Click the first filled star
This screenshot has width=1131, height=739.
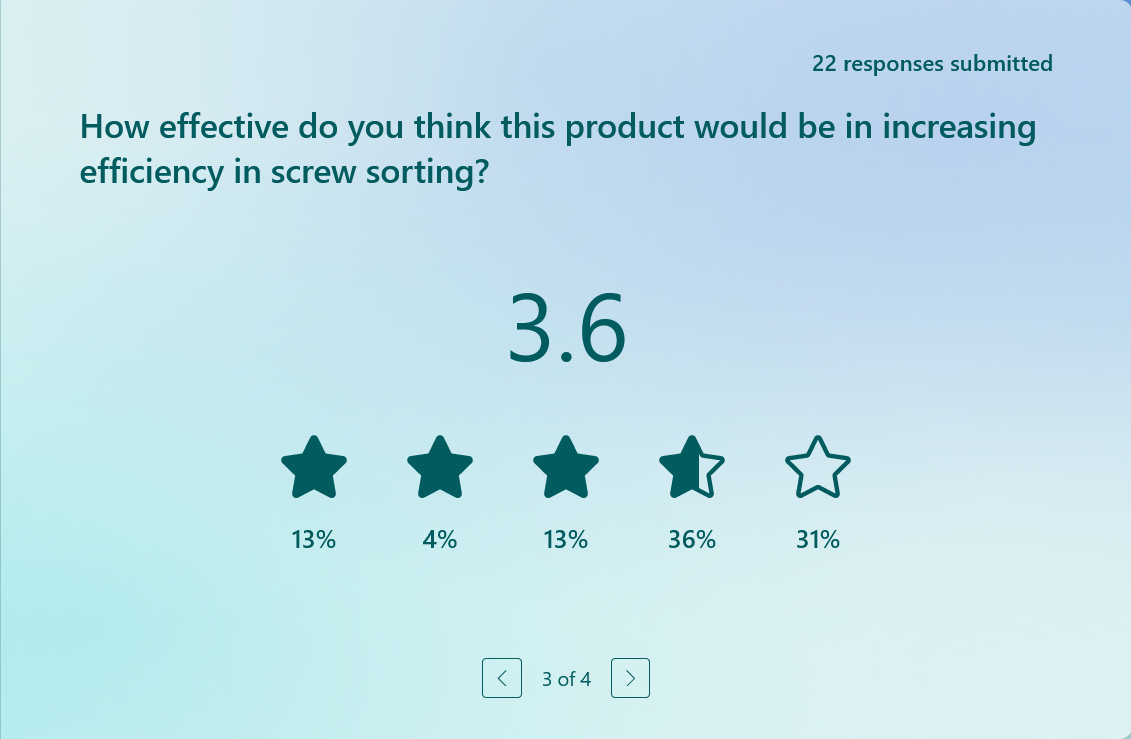click(x=314, y=468)
